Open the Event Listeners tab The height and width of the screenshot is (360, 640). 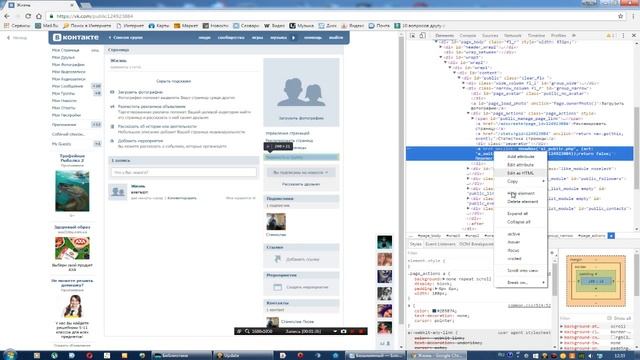tap(440, 244)
